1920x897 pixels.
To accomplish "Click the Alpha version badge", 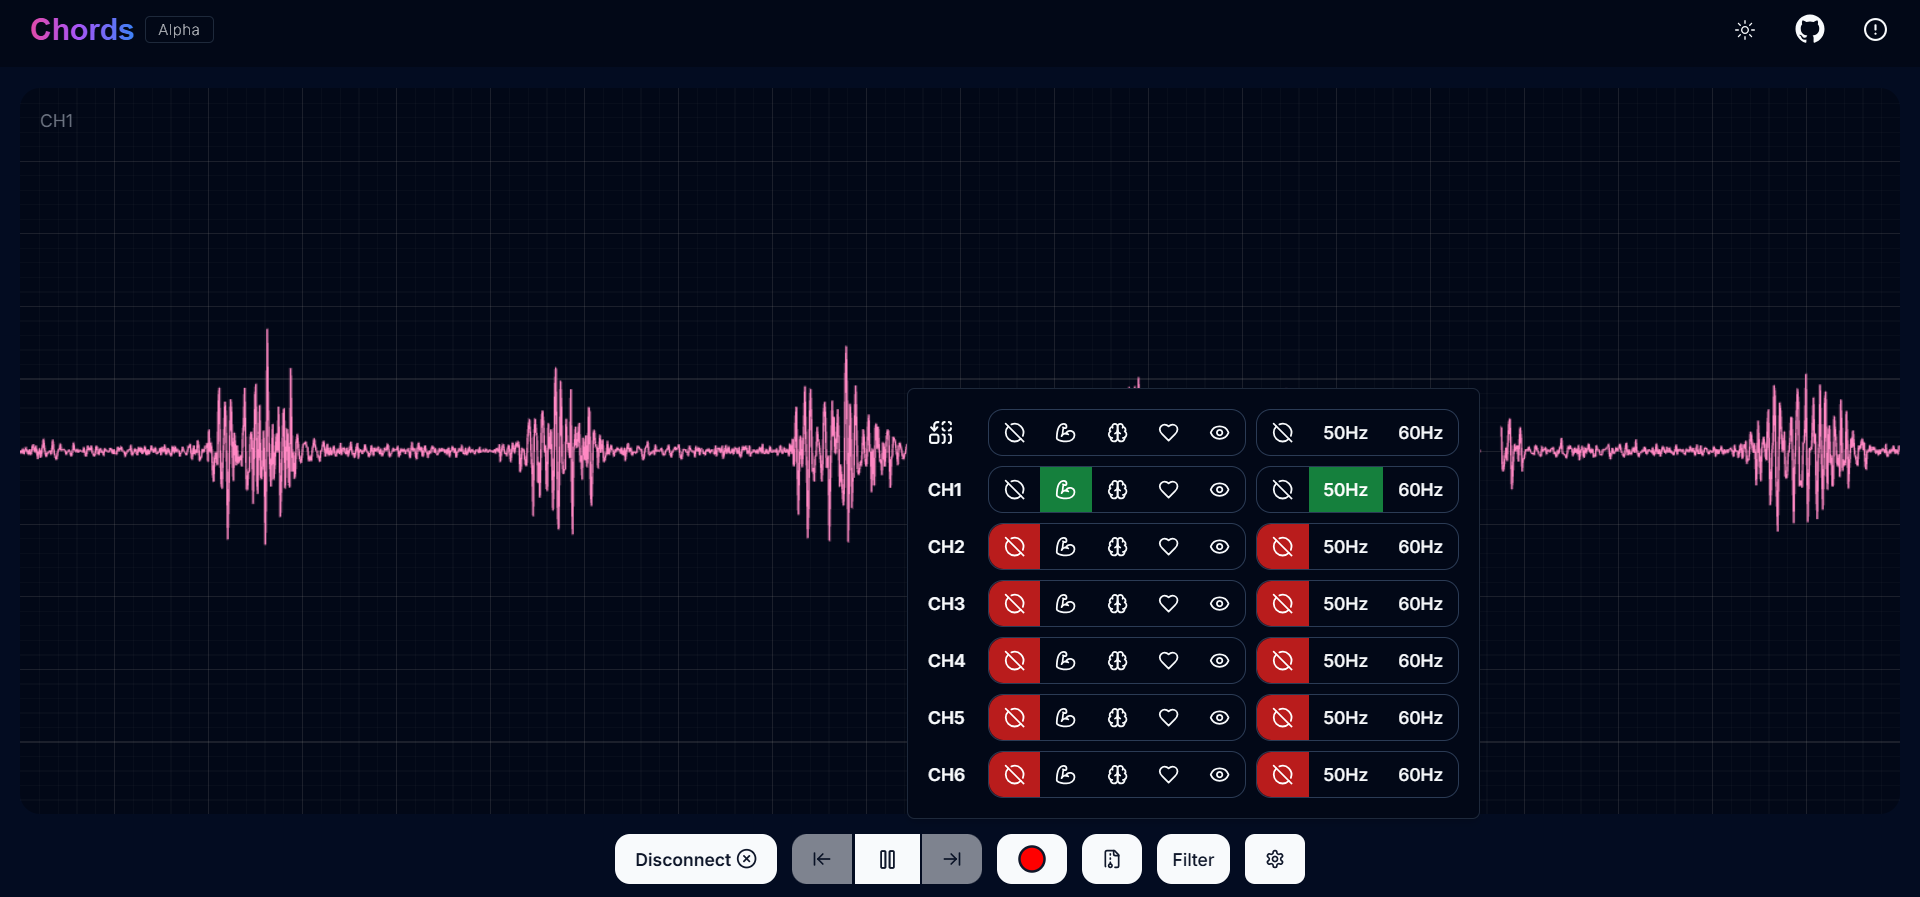I will (179, 30).
